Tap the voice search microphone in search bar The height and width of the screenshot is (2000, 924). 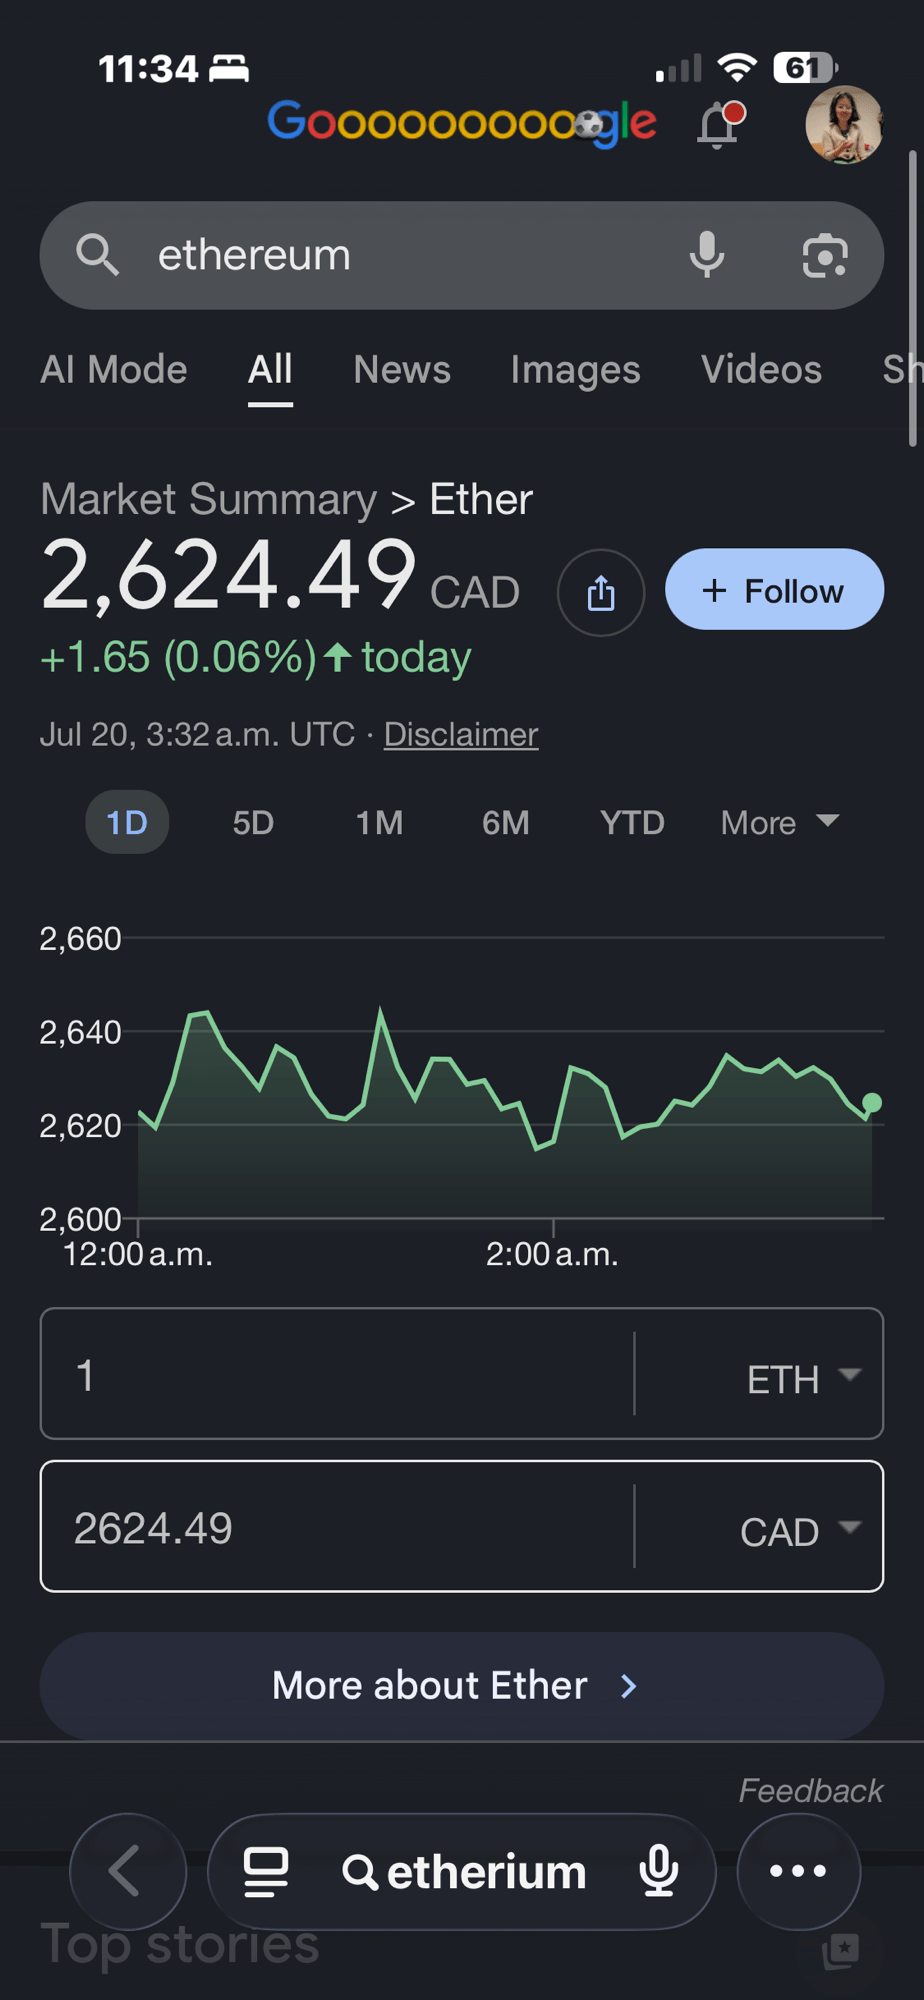click(x=706, y=255)
